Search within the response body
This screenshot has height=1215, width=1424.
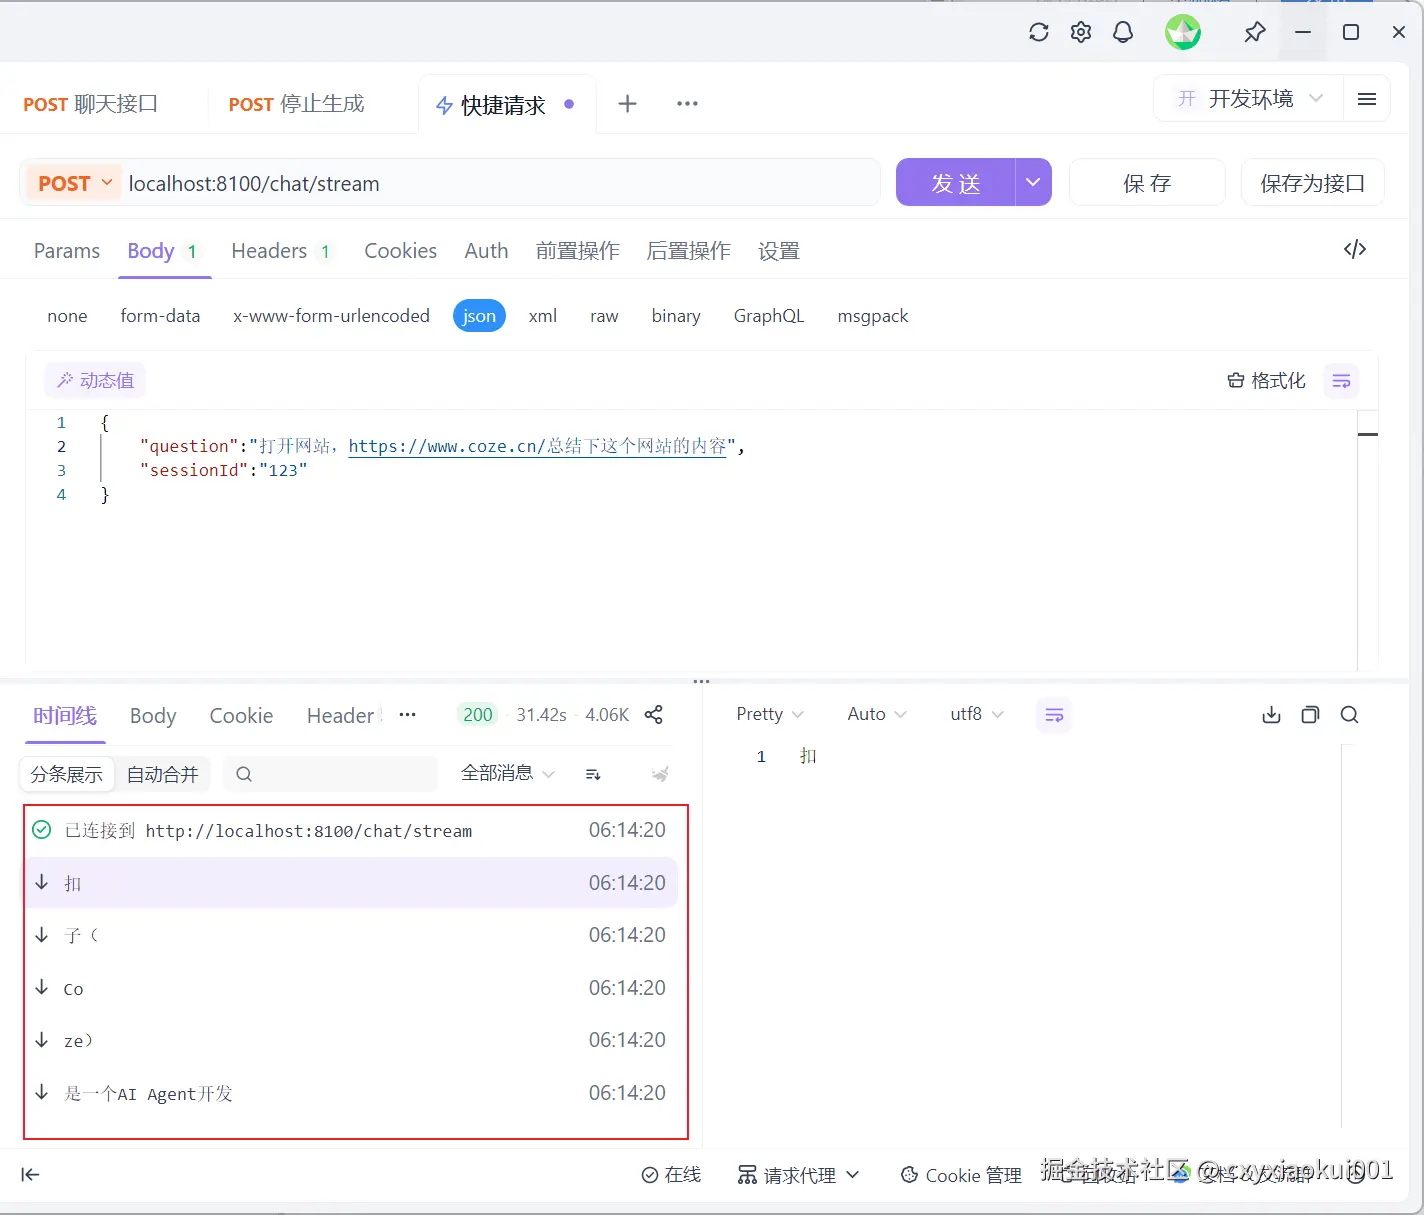pyautogui.click(x=1349, y=714)
